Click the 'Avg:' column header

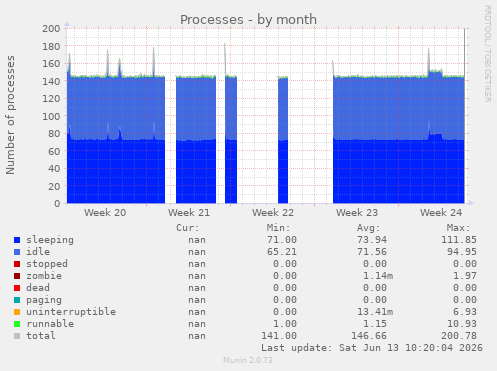pos(368,228)
